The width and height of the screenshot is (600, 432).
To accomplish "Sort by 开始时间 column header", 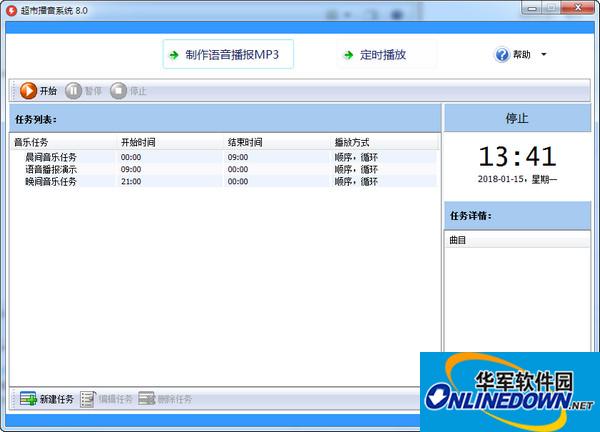I will [x=171, y=142].
